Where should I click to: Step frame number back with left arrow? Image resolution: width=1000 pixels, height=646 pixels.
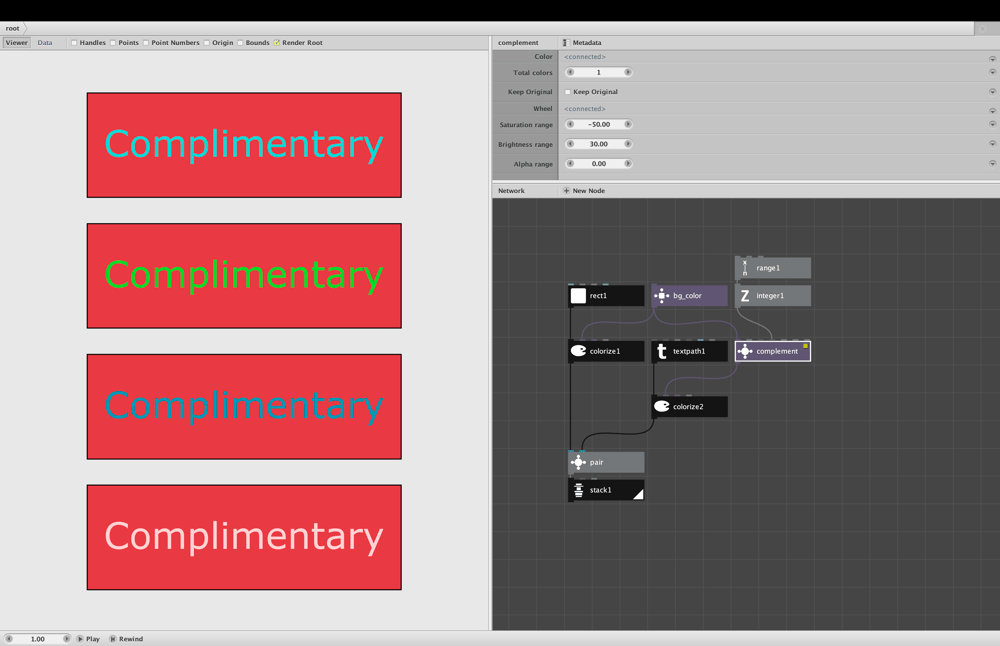[9, 638]
